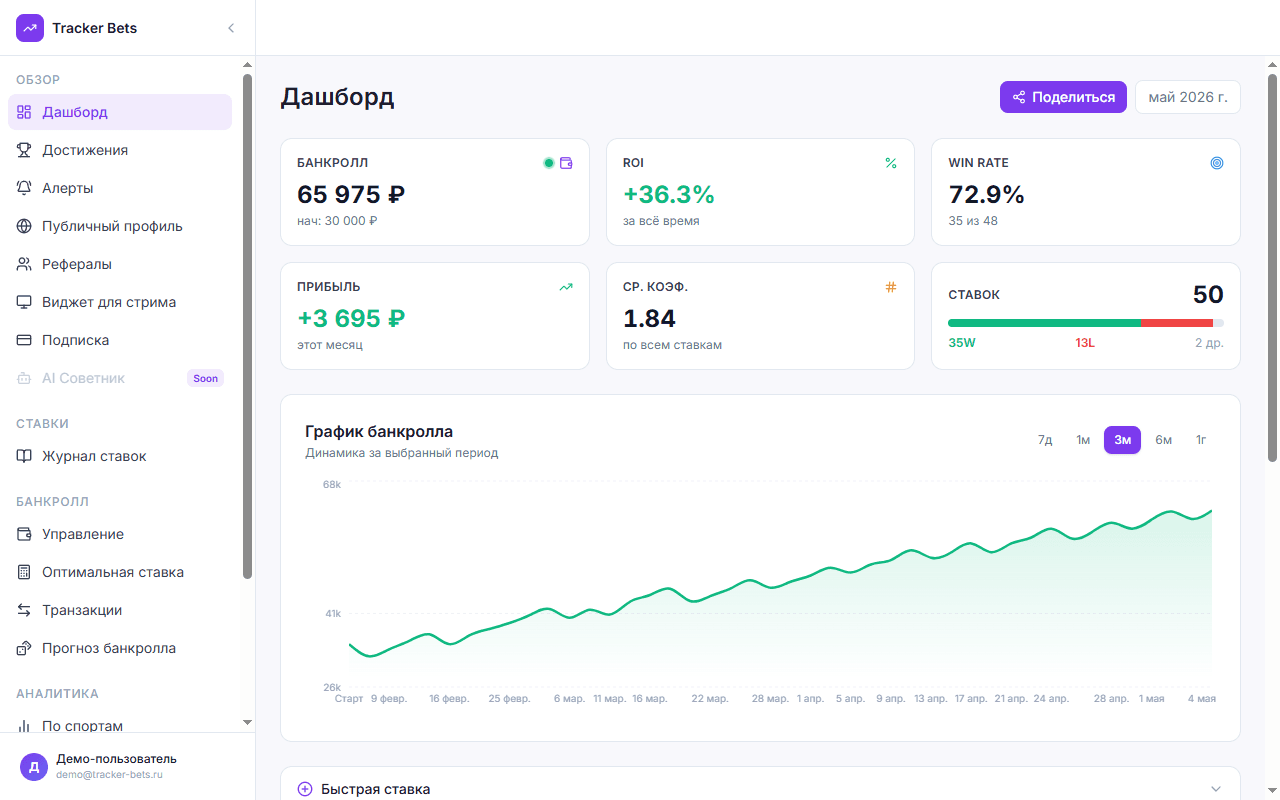Click the calculator icon for Оптимальная ставка
The image size is (1280, 800).
(24, 572)
